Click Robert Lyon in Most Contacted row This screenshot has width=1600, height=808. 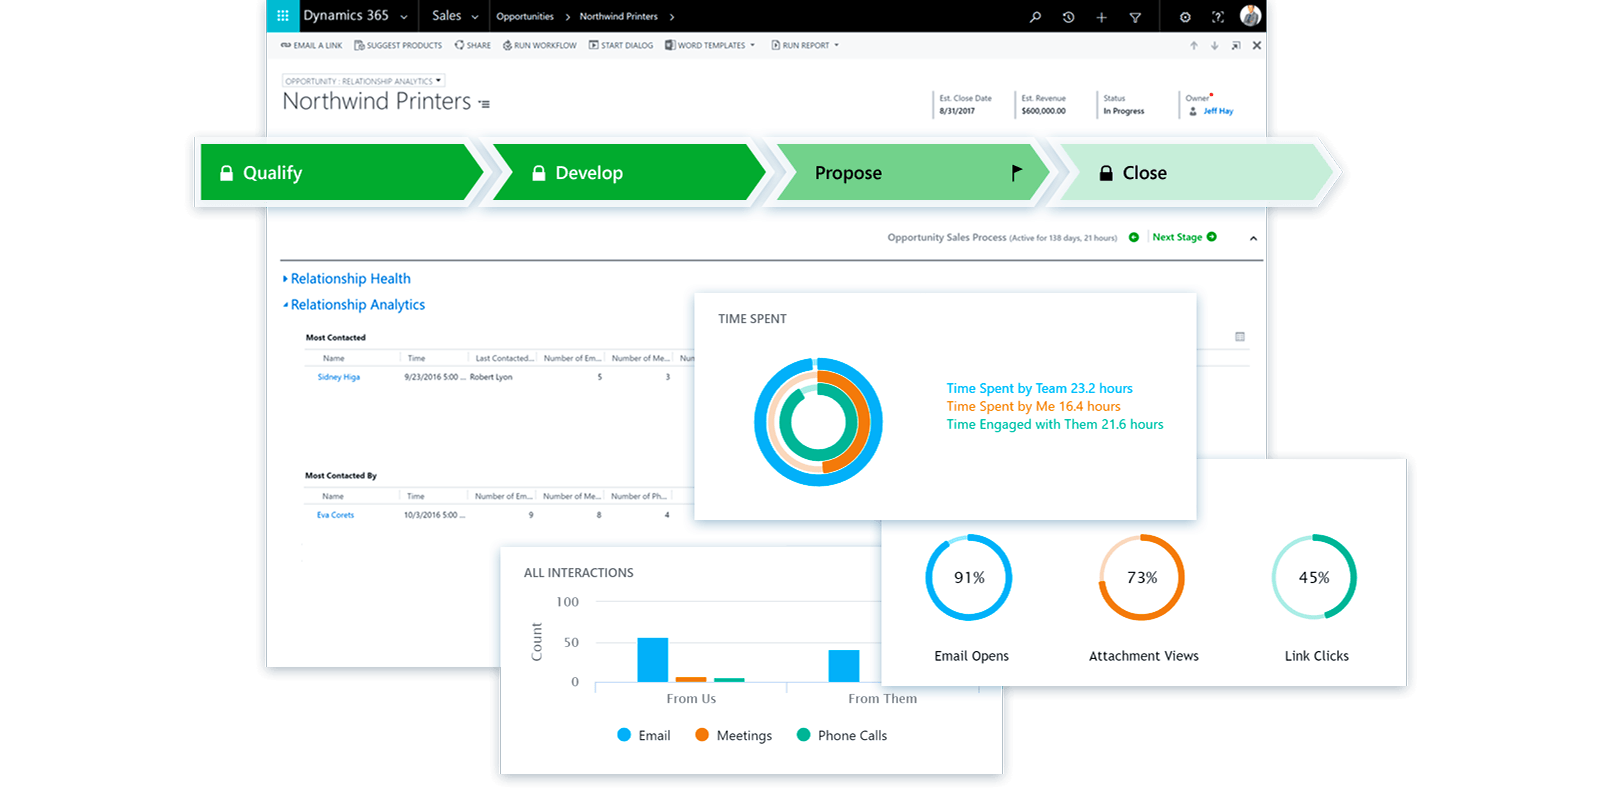[x=491, y=377]
